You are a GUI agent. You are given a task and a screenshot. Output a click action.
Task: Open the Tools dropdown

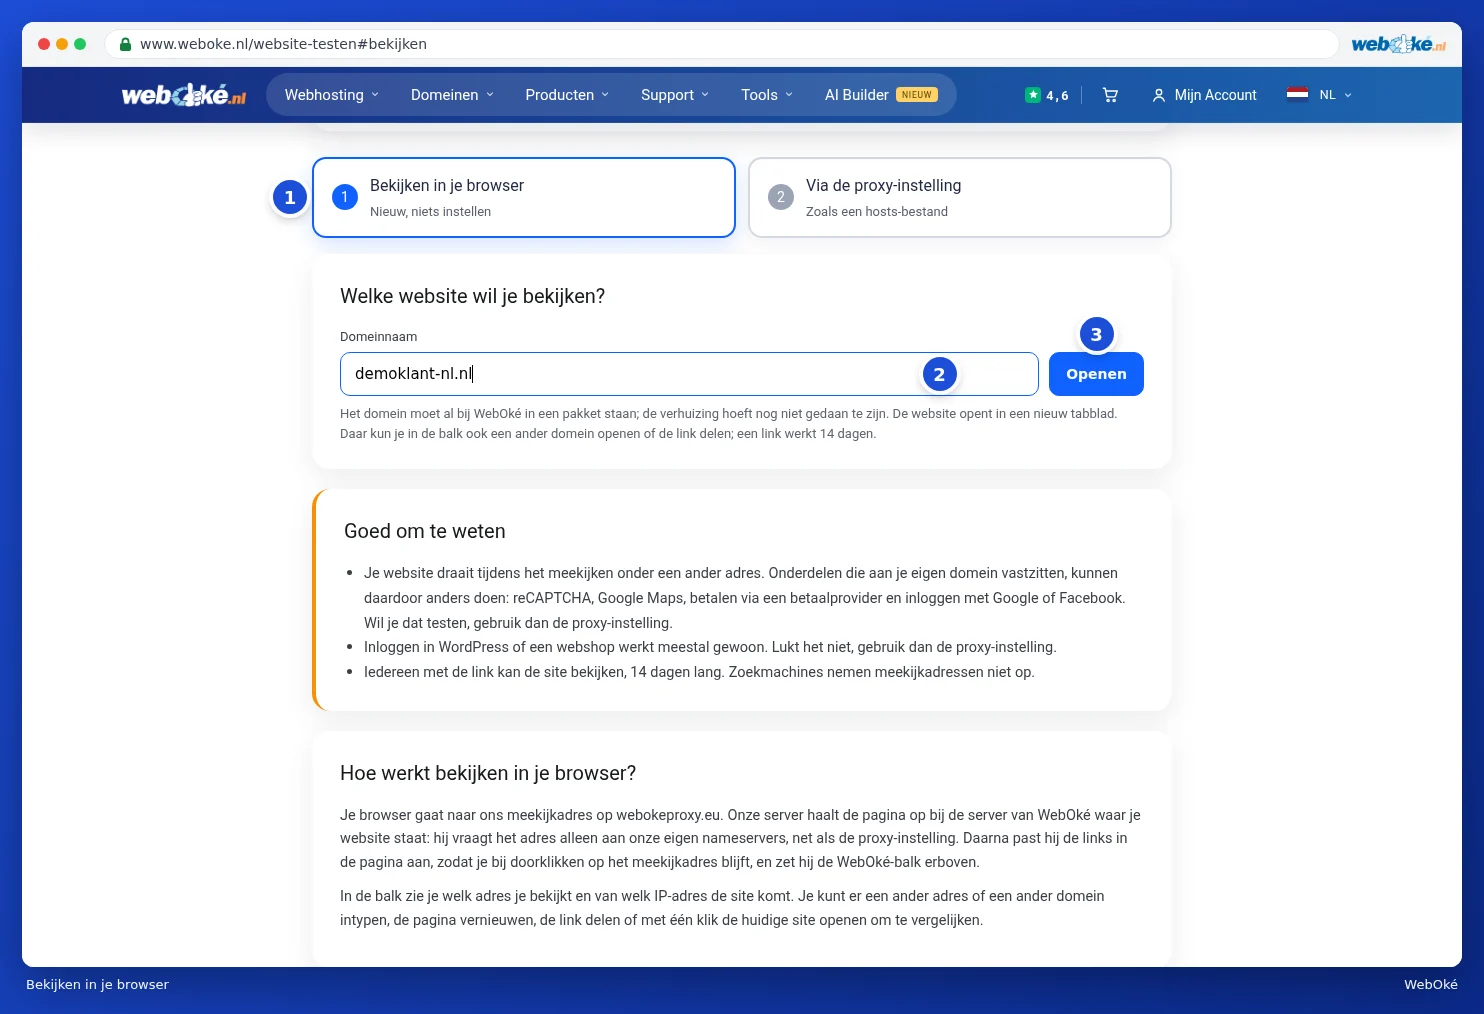tap(767, 95)
